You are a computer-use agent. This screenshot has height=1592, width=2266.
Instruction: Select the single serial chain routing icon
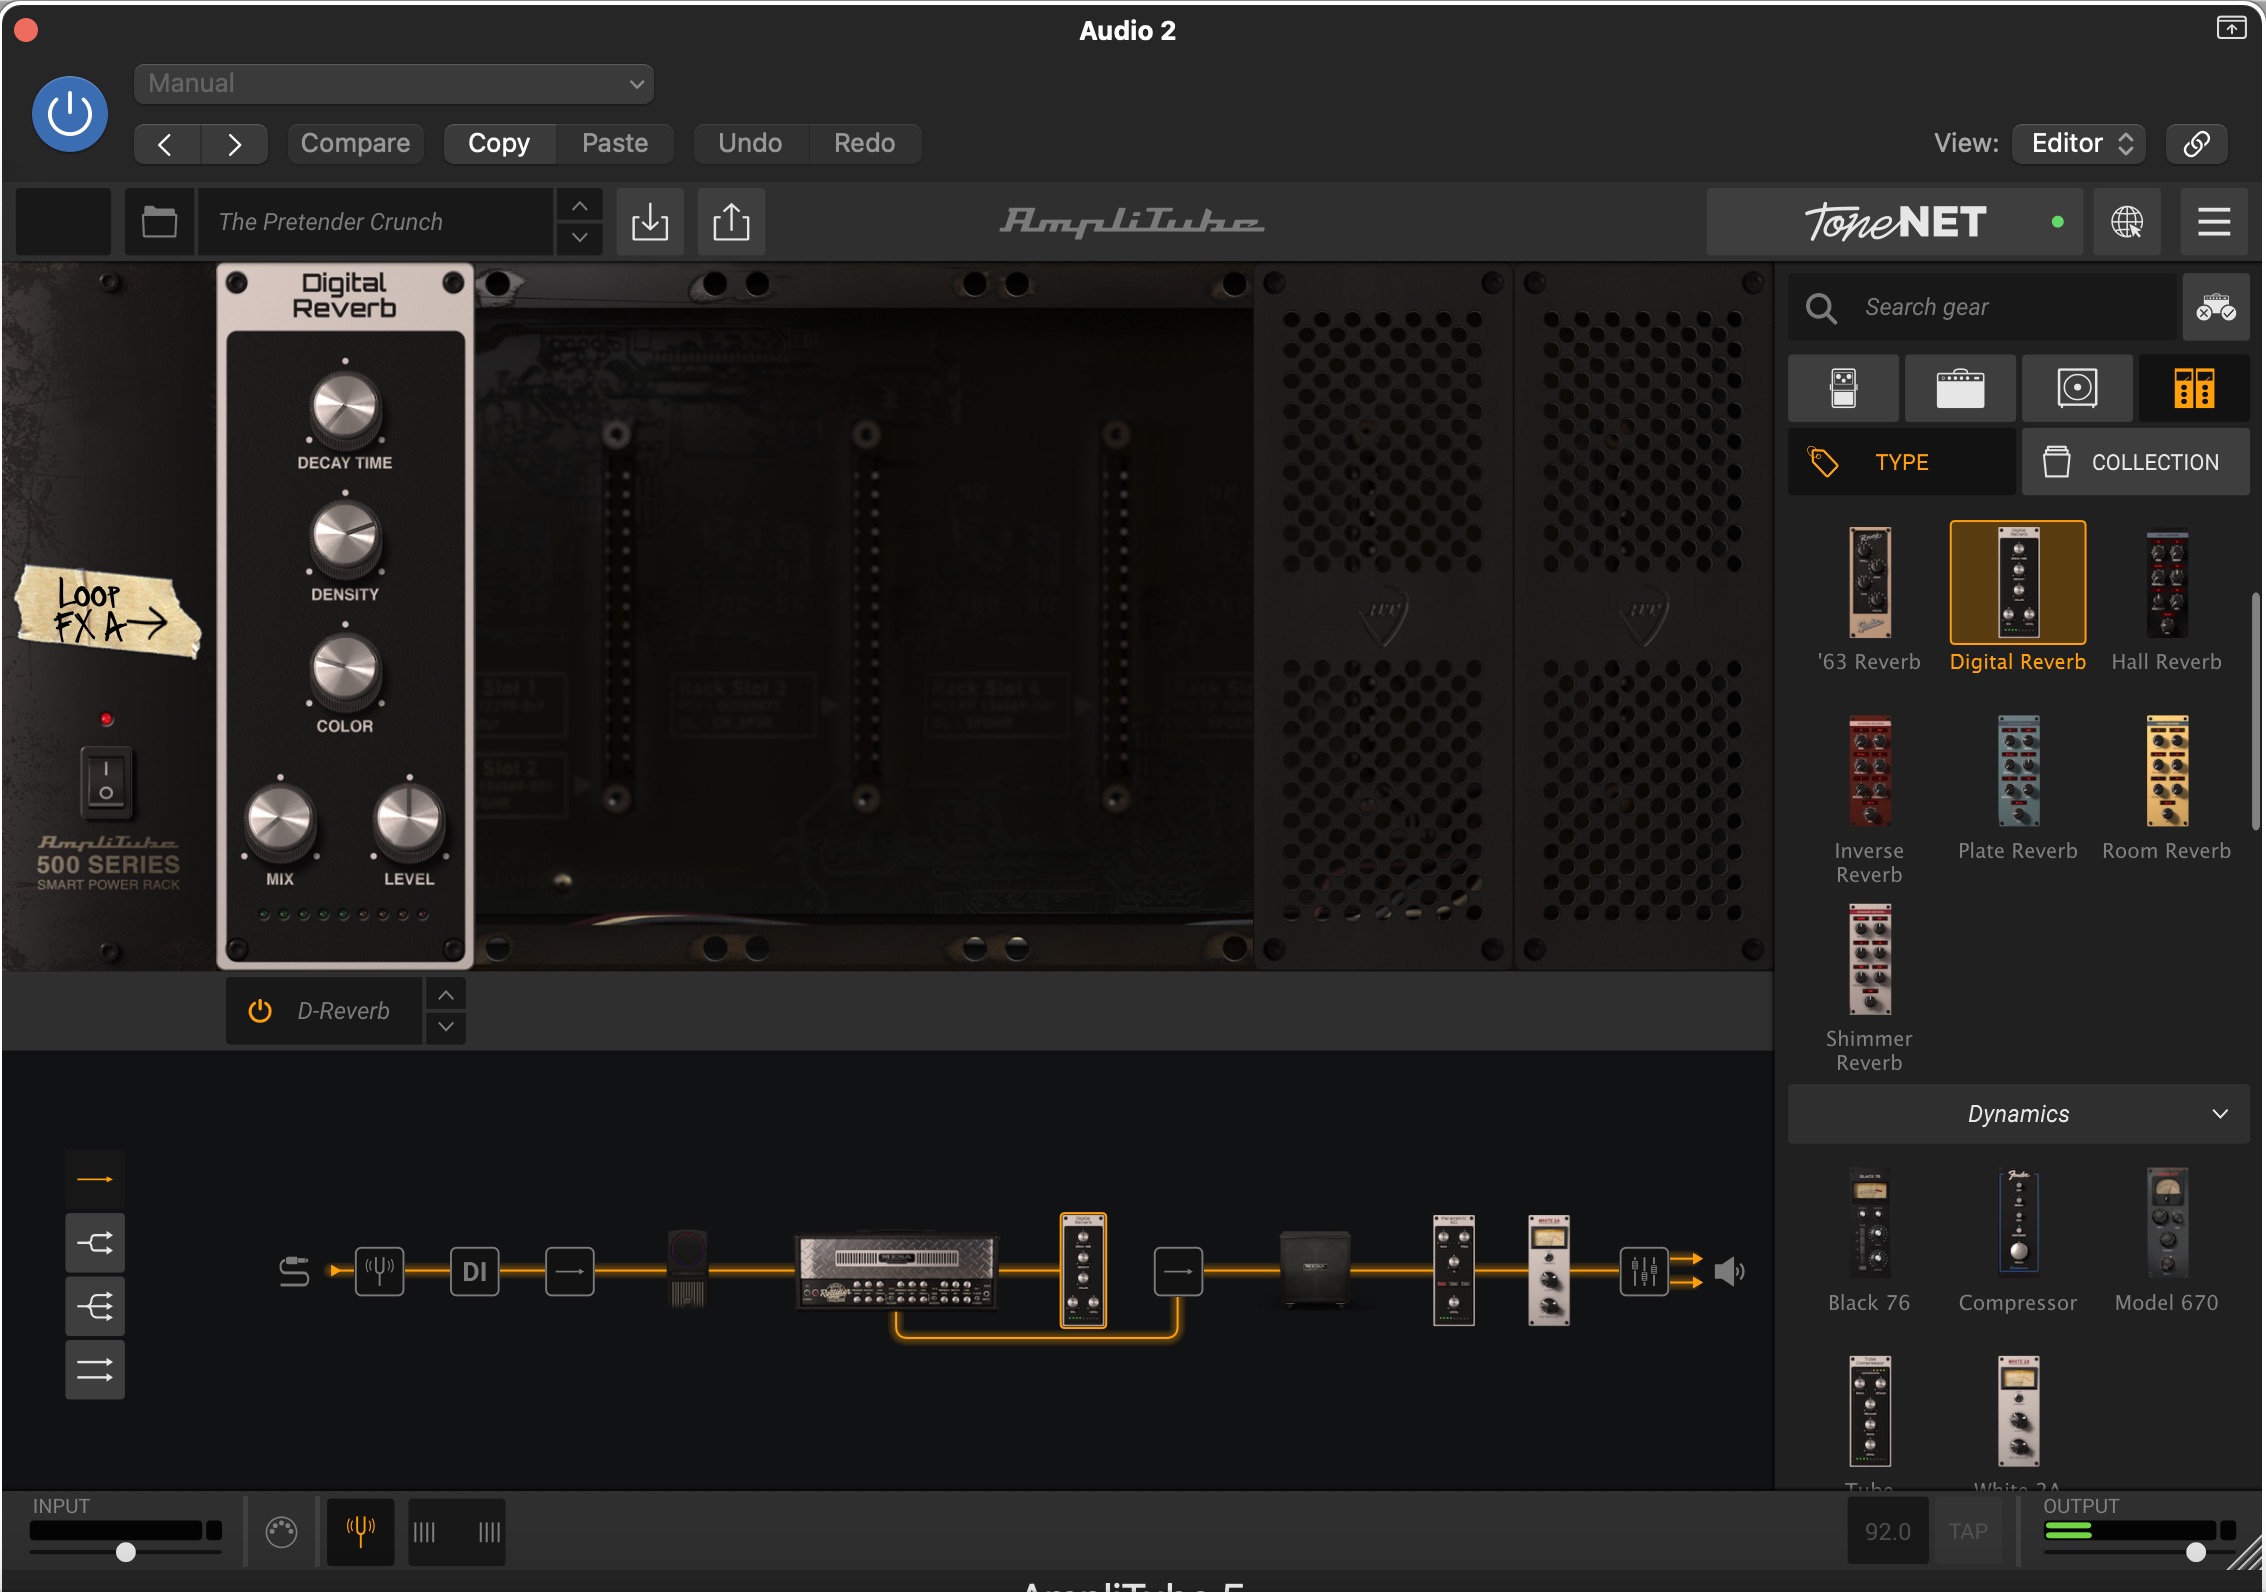pyautogui.click(x=95, y=1180)
